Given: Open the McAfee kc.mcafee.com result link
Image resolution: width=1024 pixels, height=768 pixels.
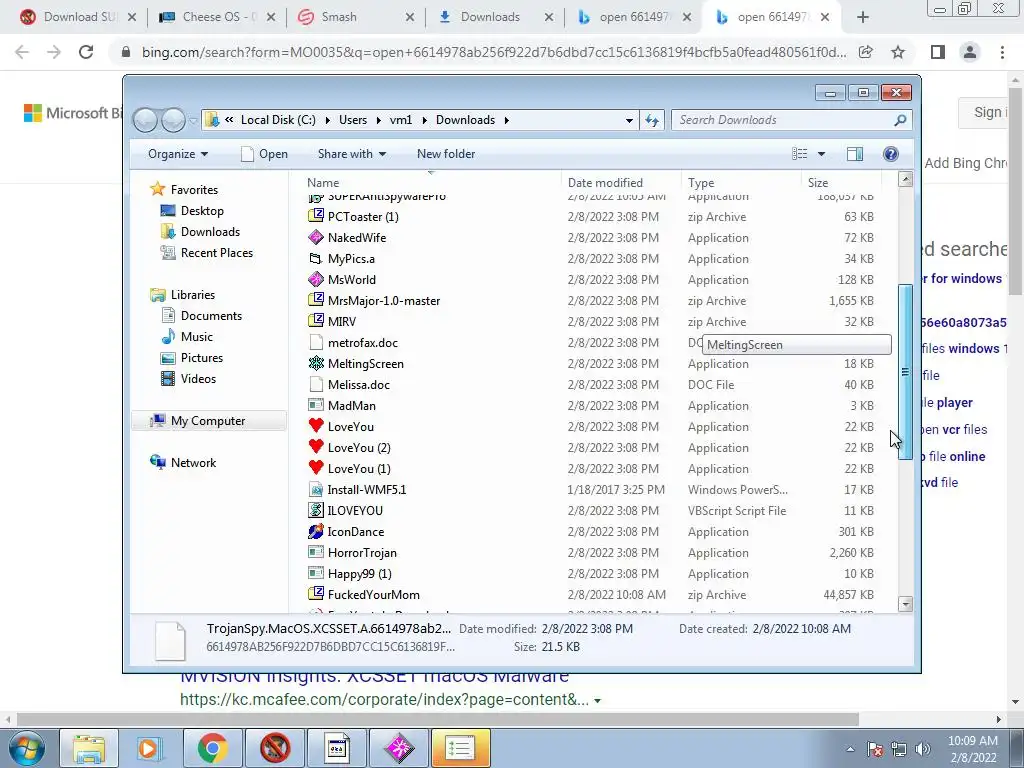Looking at the screenshot, I should point(385,700).
